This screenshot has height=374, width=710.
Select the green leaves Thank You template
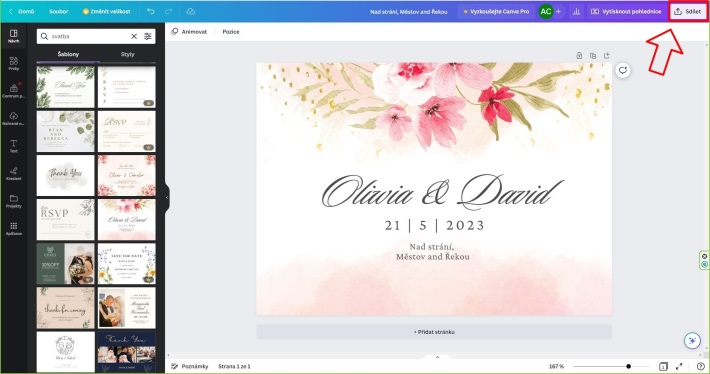coord(66,86)
